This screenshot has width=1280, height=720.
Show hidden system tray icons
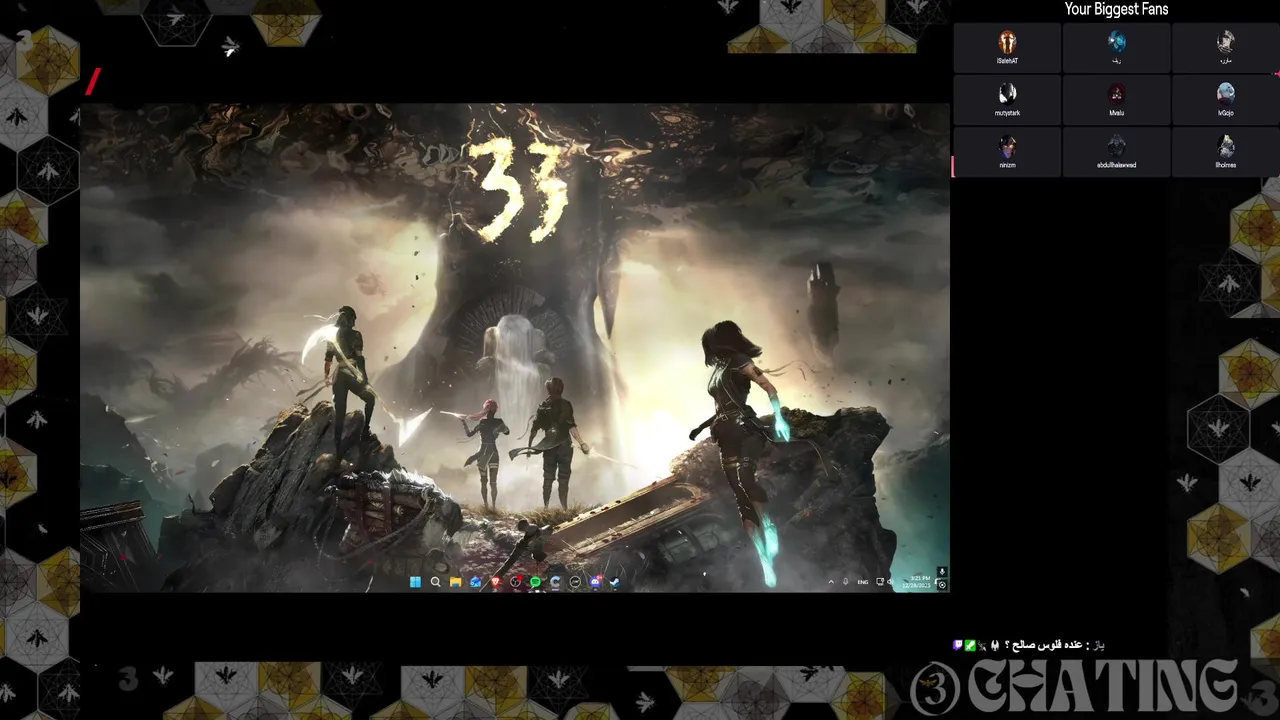point(831,582)
